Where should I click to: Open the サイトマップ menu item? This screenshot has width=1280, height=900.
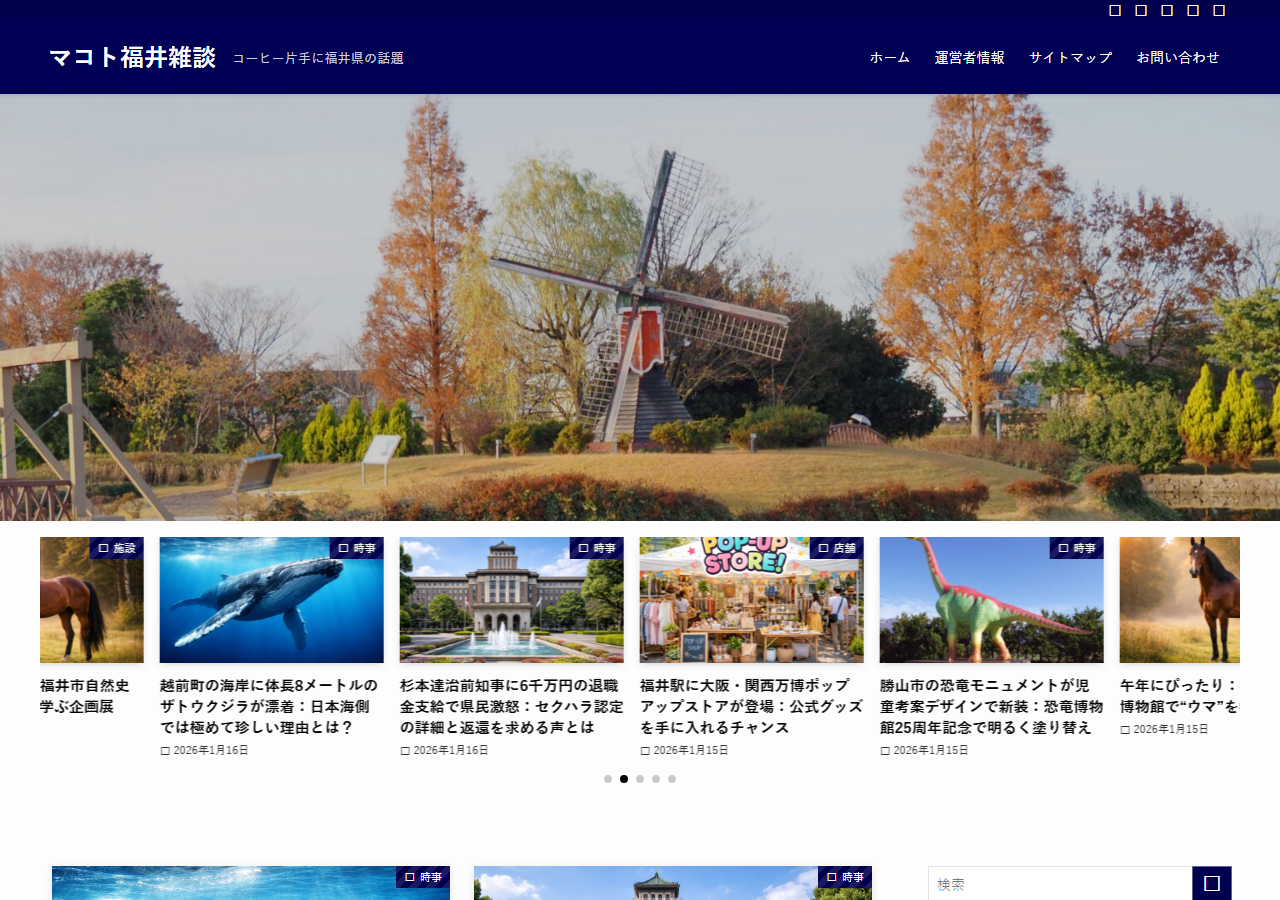click(x=1071, y=58)
